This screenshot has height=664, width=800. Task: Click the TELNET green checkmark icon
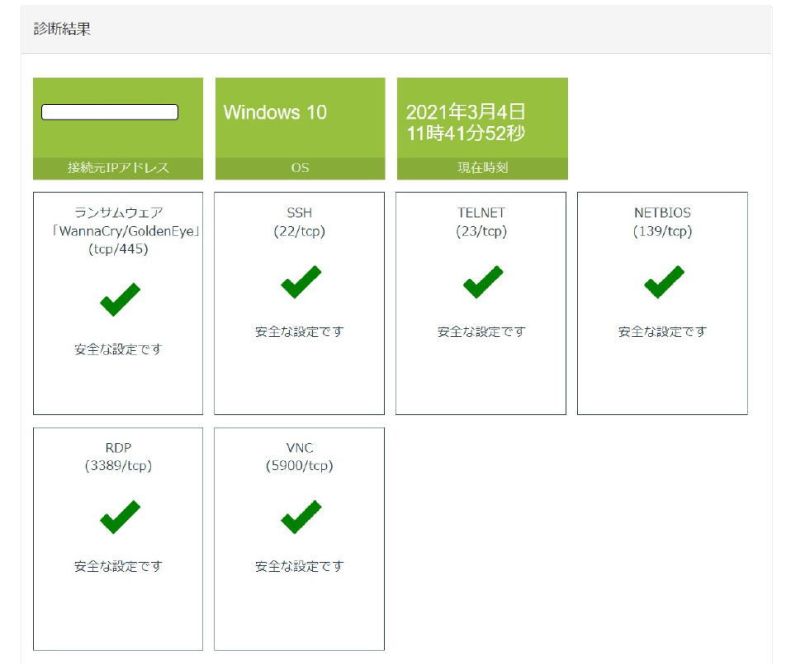click(481, 283)
